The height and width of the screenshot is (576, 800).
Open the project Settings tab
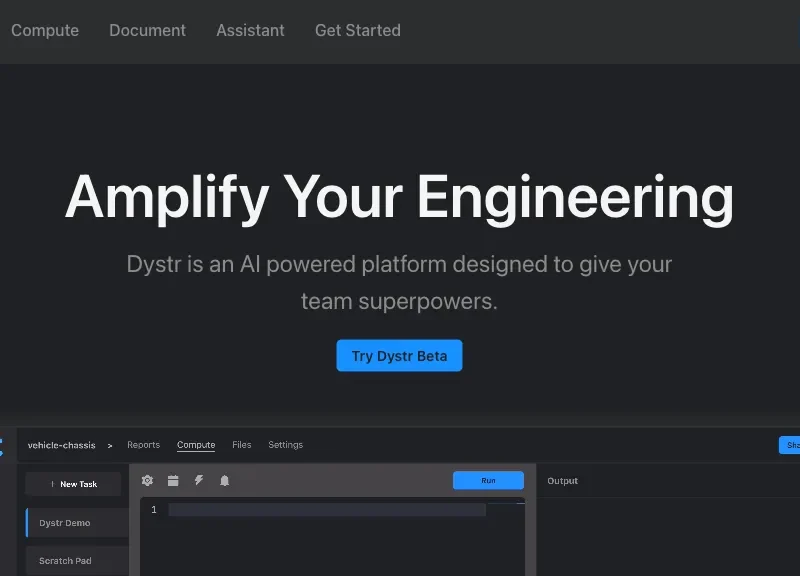pos(285,445)
